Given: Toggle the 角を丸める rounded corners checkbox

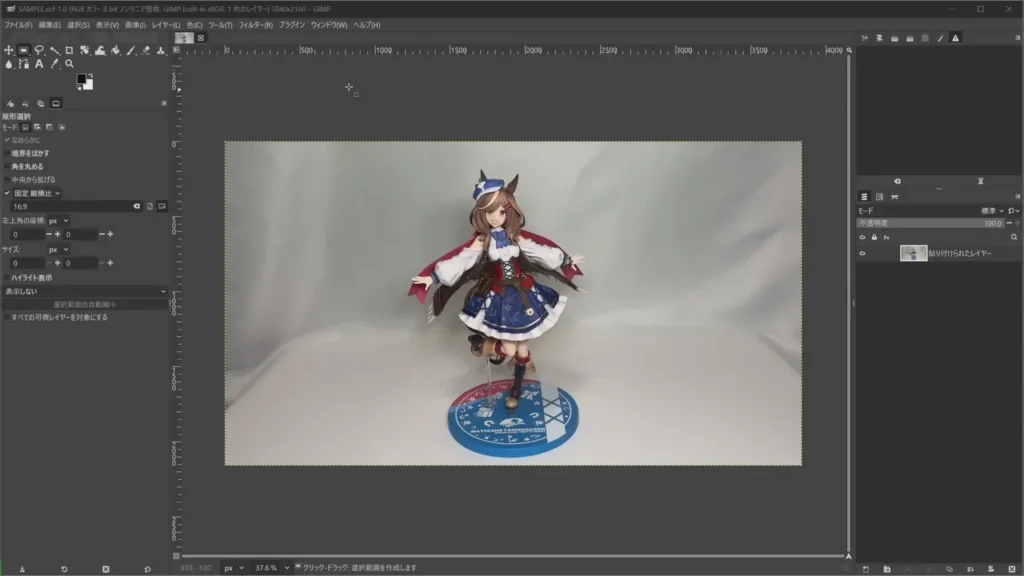Looking at the screenshot, I should coord(7,167).
